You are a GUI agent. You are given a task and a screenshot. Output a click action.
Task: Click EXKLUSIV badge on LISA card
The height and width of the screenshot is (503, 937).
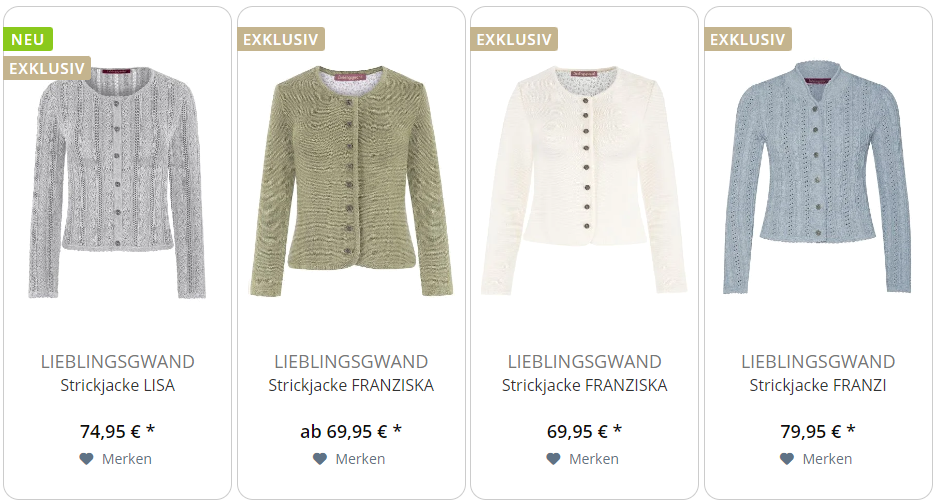pos(47,68)
